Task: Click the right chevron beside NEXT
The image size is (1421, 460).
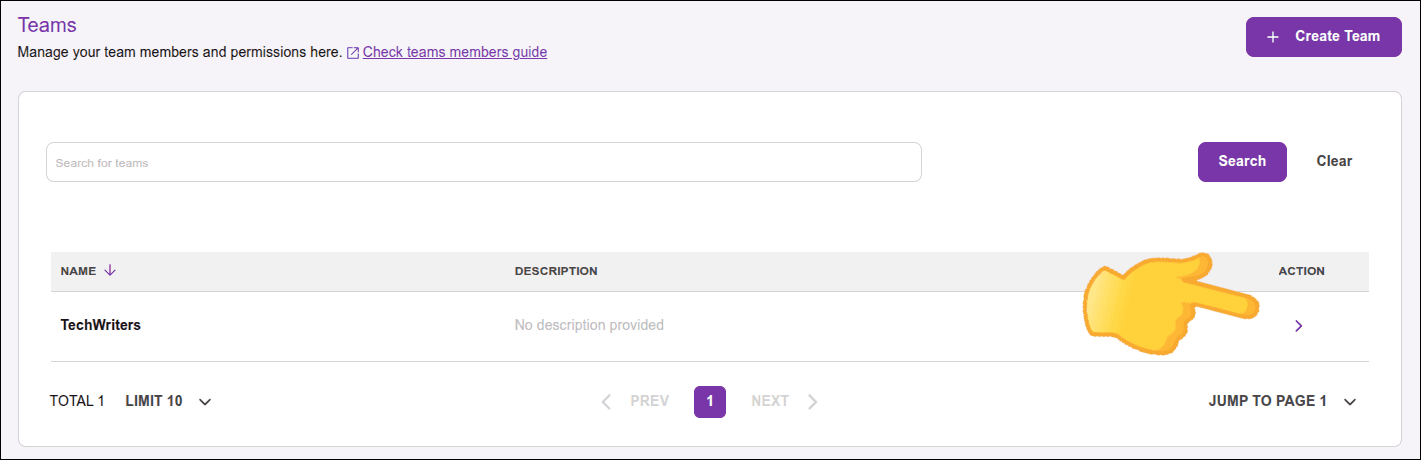Action: [813, 402]
